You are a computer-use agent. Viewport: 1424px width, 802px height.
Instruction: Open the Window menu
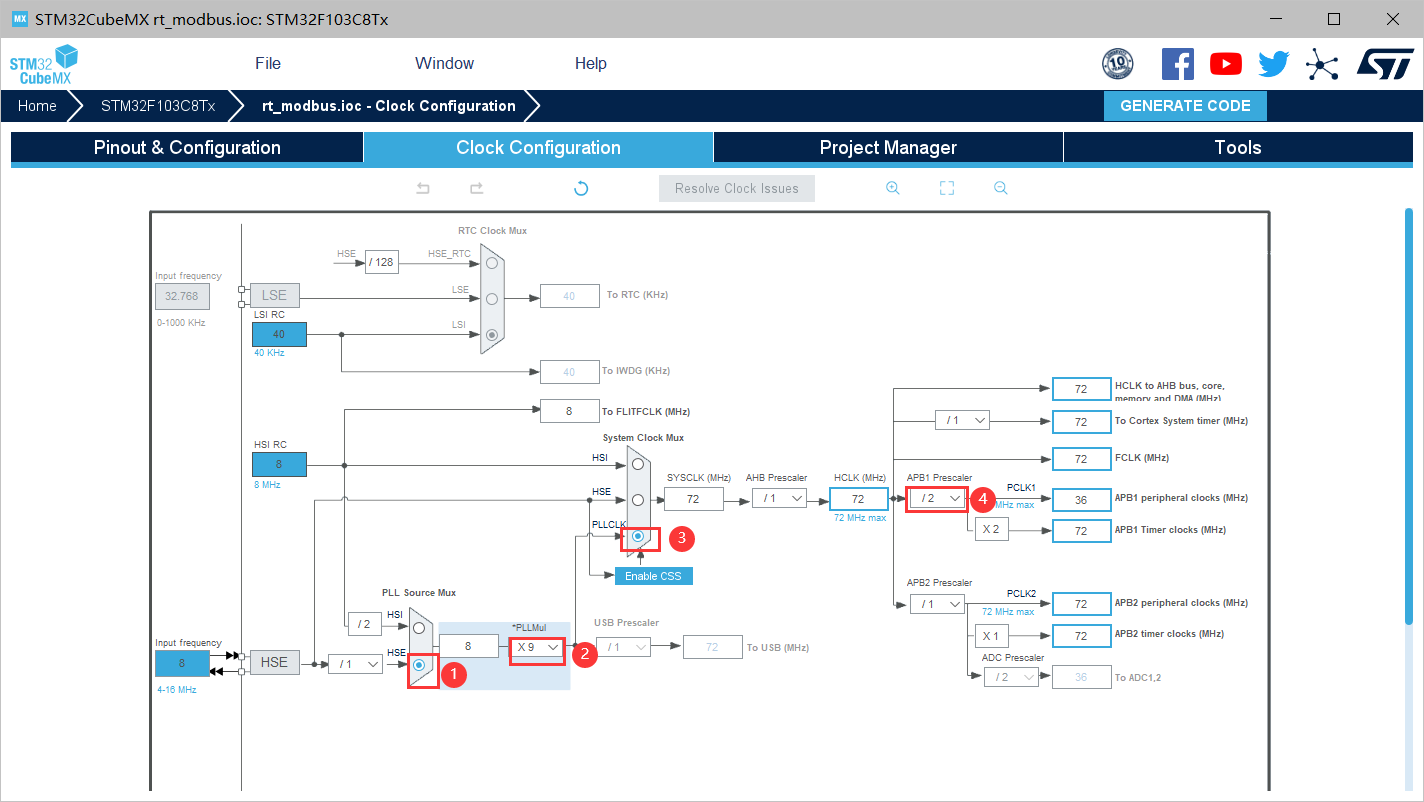[445, 63]
